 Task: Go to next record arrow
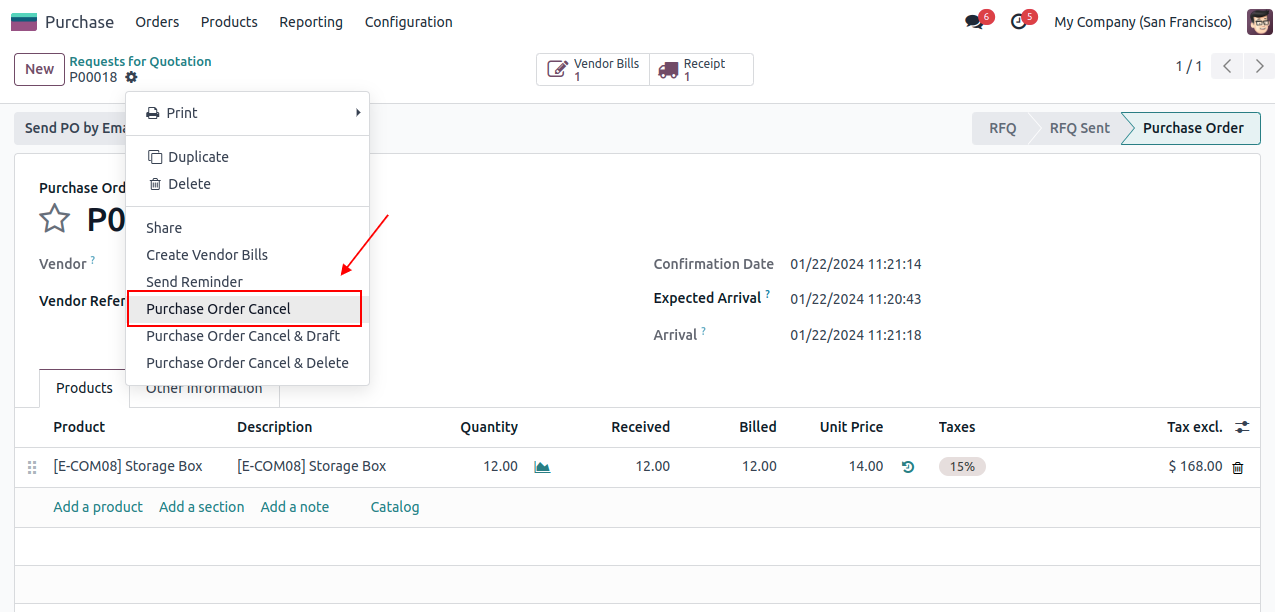[x=1258, y=67]
